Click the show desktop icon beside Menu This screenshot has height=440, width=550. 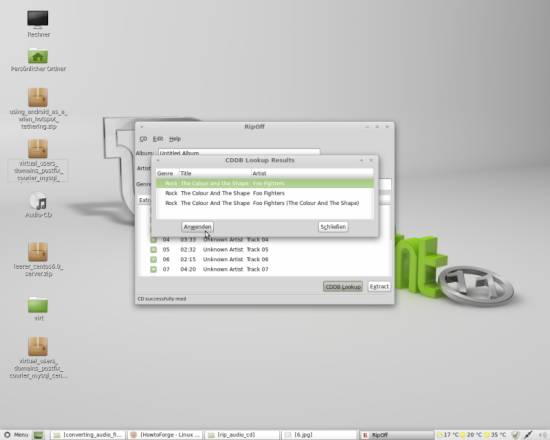39,435
